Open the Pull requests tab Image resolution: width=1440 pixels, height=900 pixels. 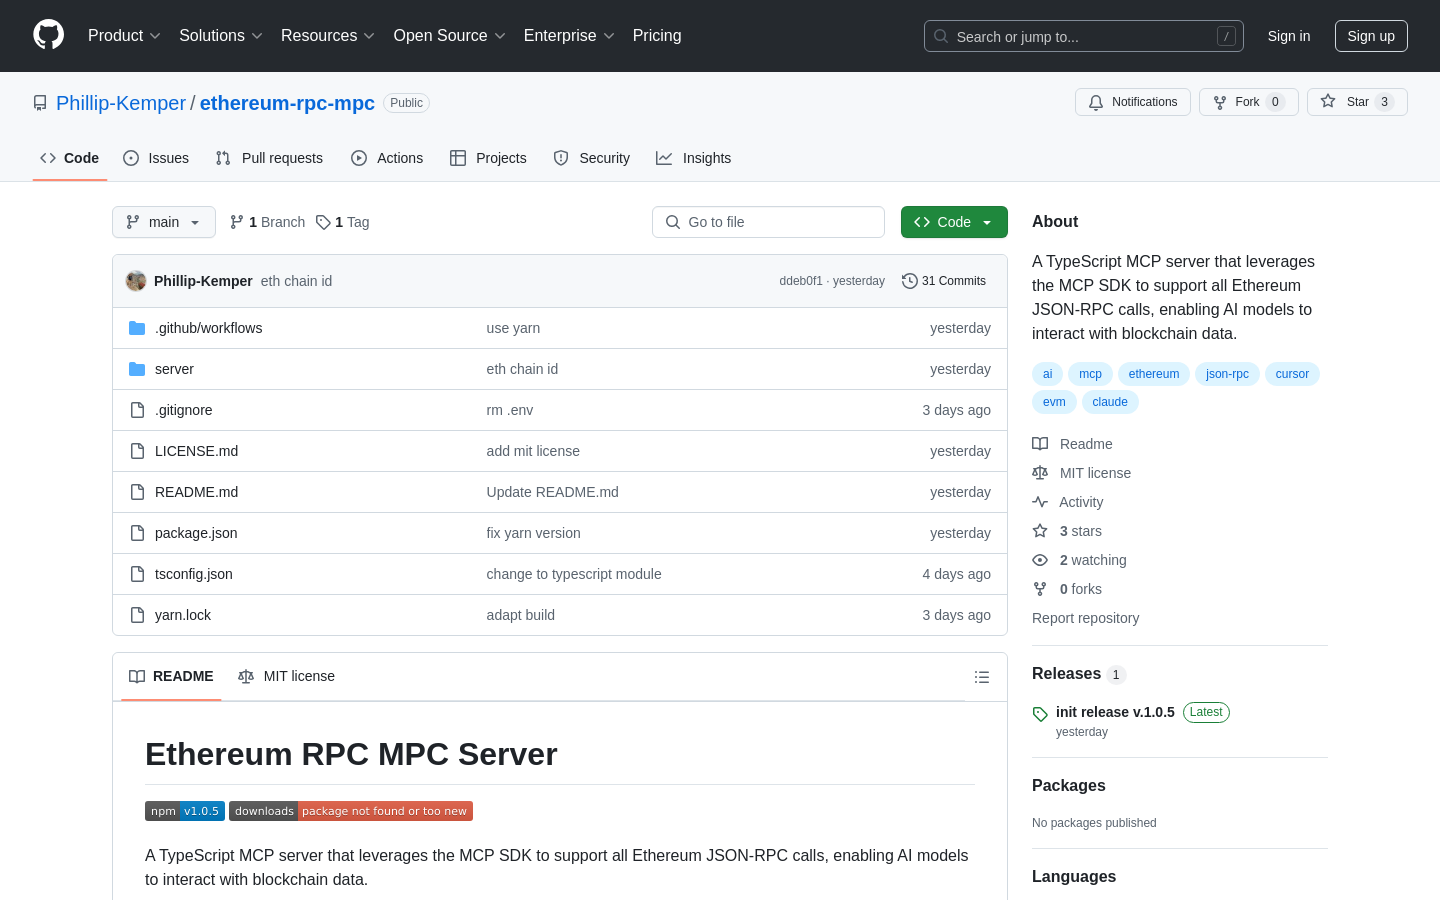[x=269, y=158]
